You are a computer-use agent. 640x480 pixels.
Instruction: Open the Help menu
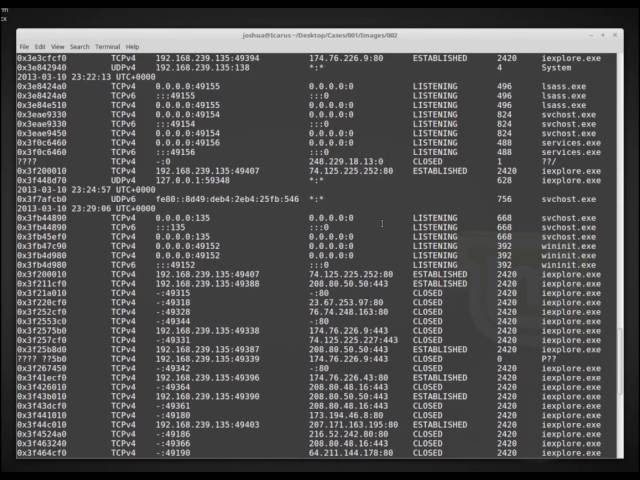click(132, 47)
